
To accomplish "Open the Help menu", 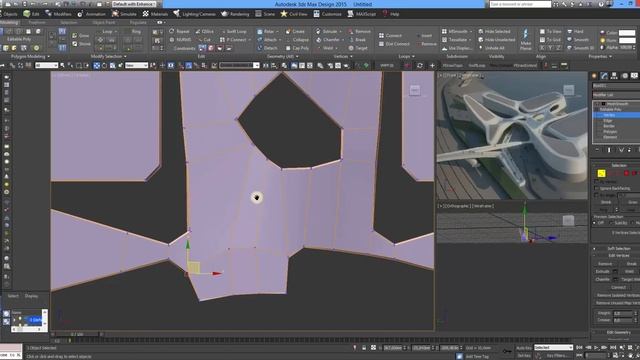I will tap(391, 14).
